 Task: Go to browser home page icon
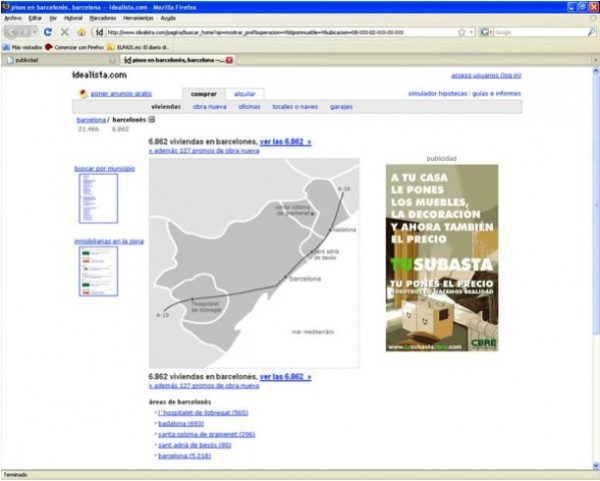[x=81, y=32]
